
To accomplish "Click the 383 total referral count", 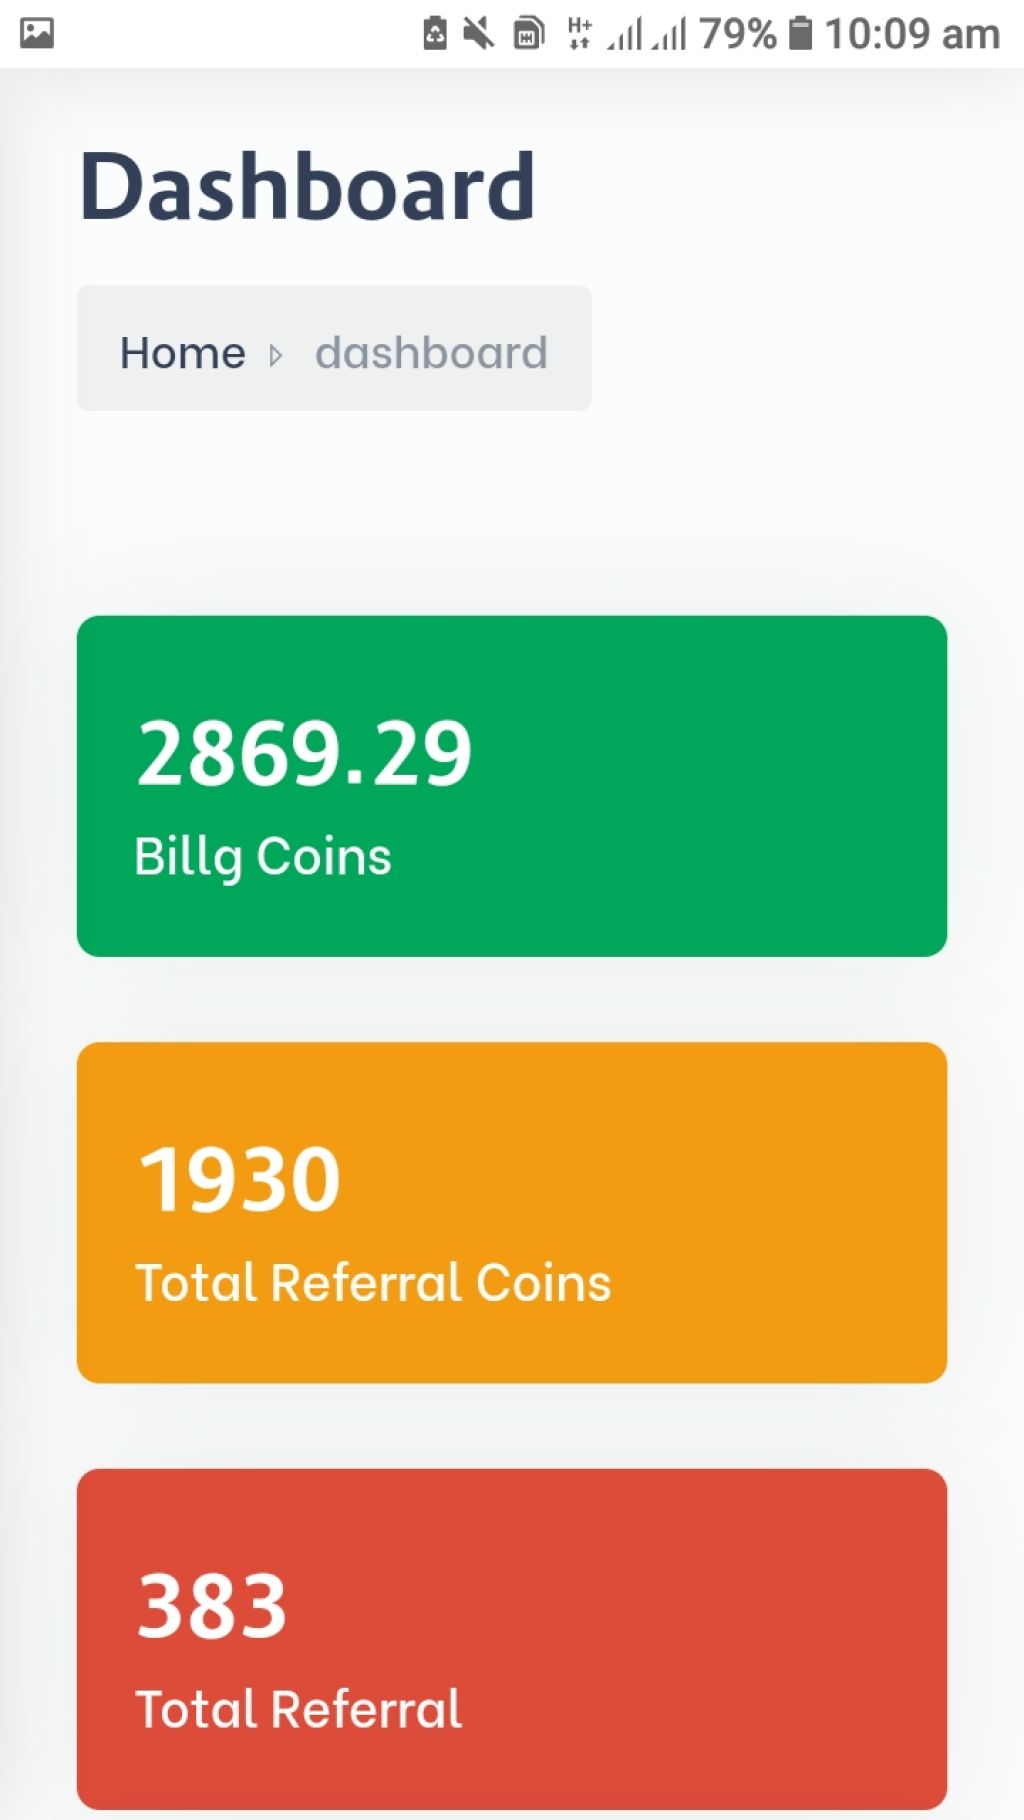I will coord(212,1606).
